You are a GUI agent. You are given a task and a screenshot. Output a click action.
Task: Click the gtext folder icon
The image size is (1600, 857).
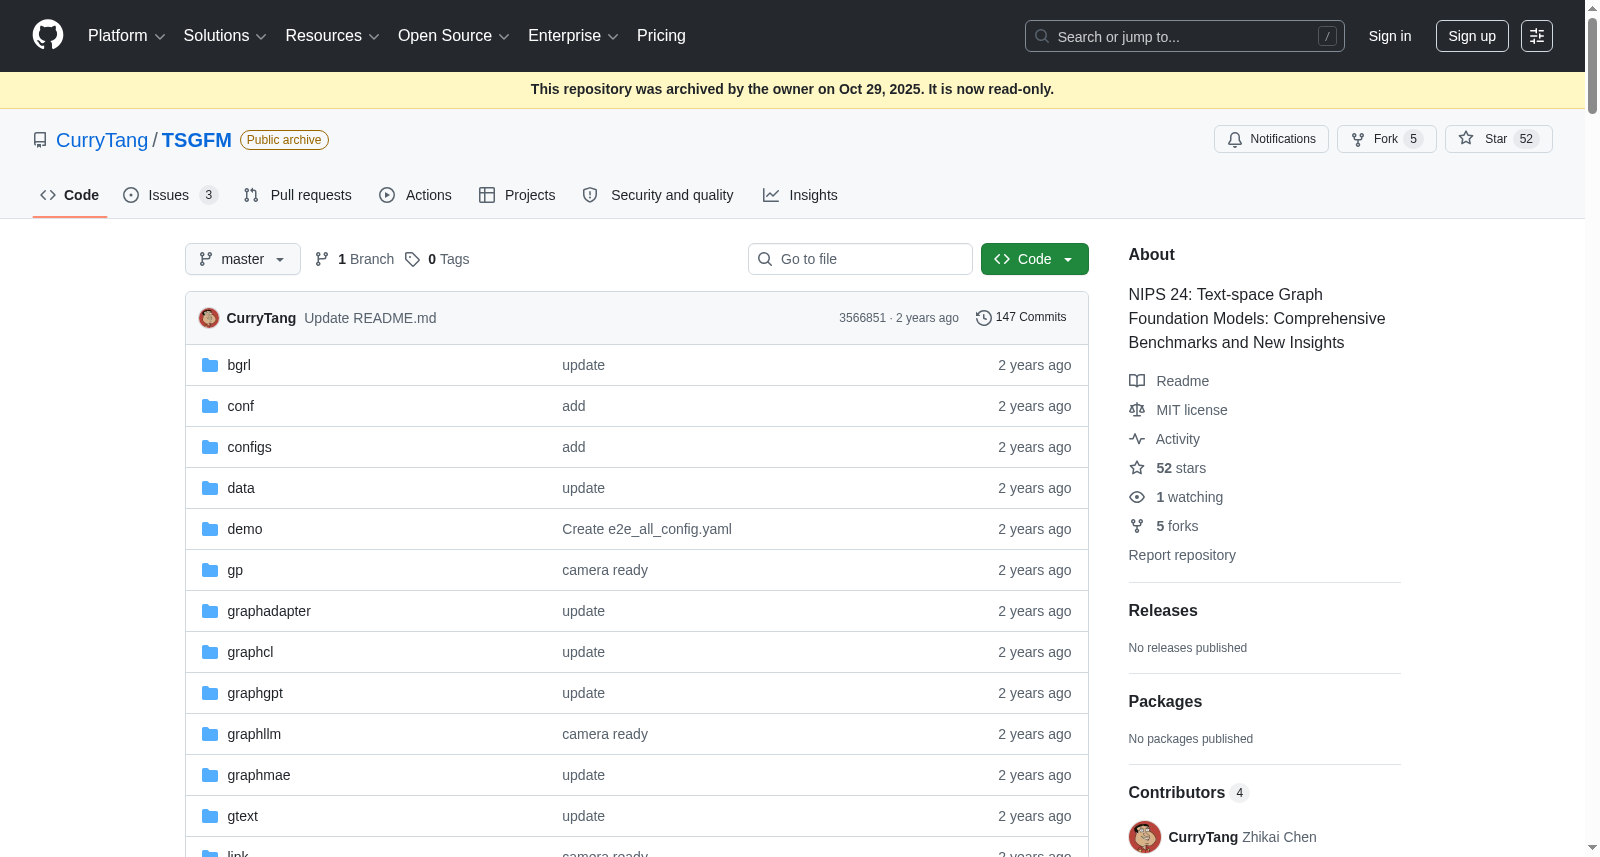click(210, 816)
